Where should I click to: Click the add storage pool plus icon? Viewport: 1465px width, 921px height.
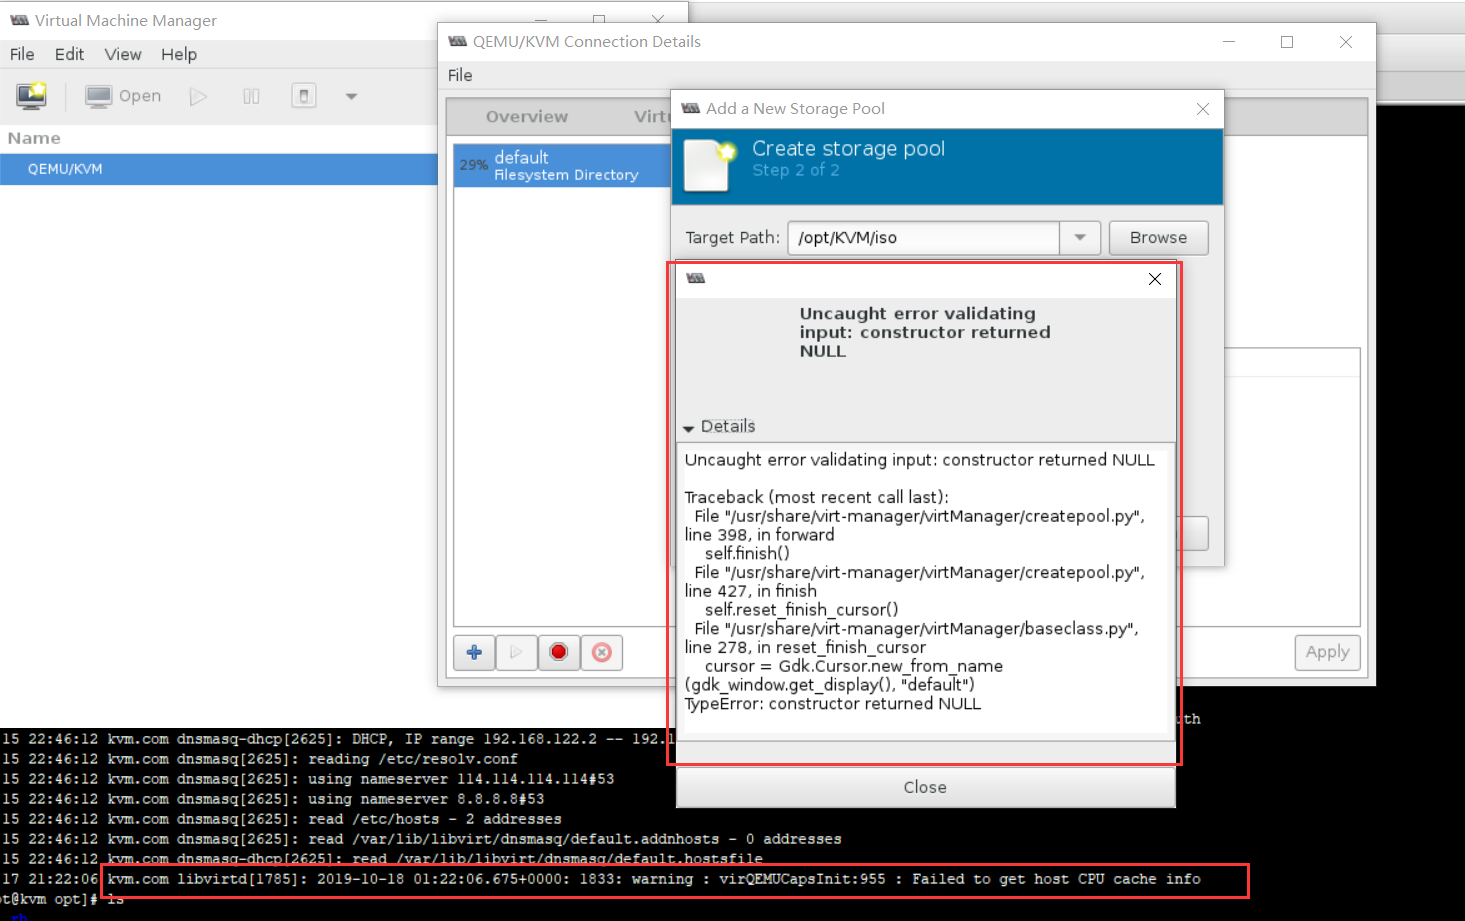474,652
